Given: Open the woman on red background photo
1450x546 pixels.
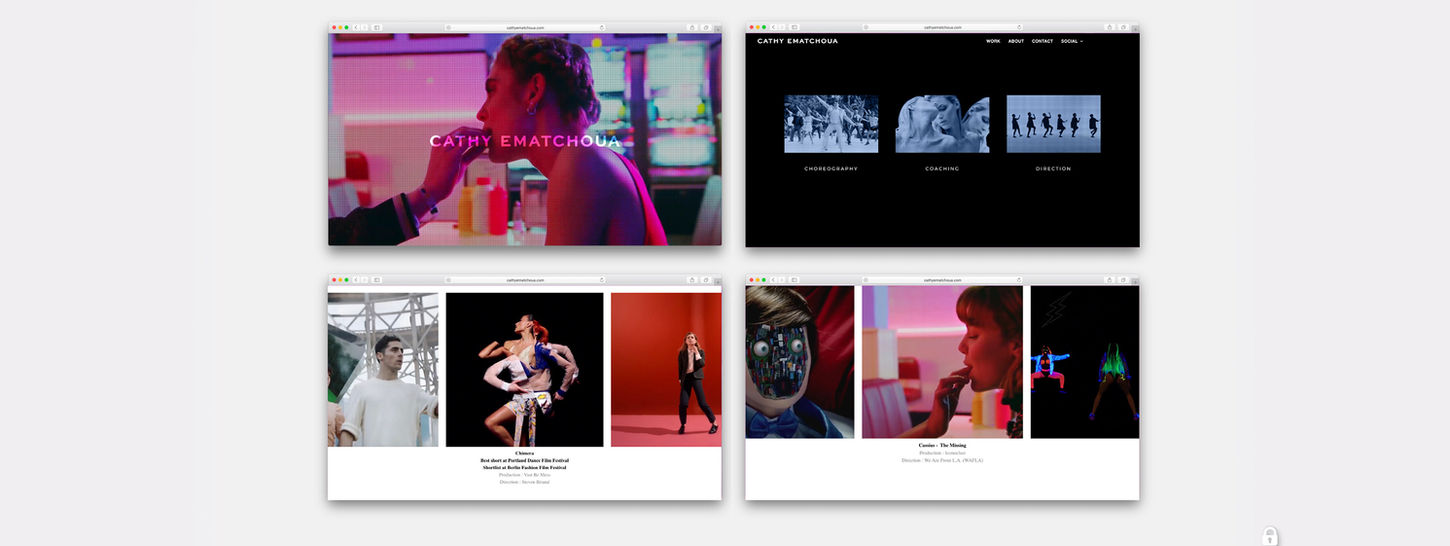Looking at the screenshot, I should pyautogui.click(x=666, y=369).
